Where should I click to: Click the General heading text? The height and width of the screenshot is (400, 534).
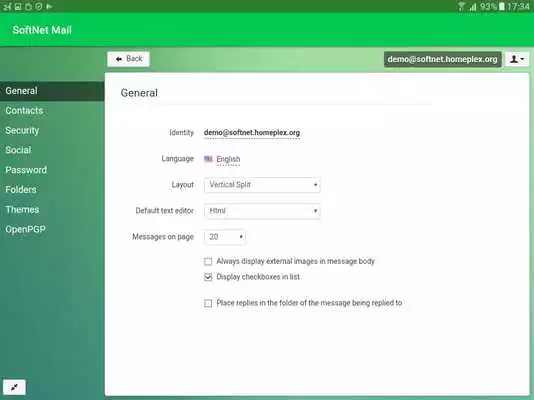point(139,93)
